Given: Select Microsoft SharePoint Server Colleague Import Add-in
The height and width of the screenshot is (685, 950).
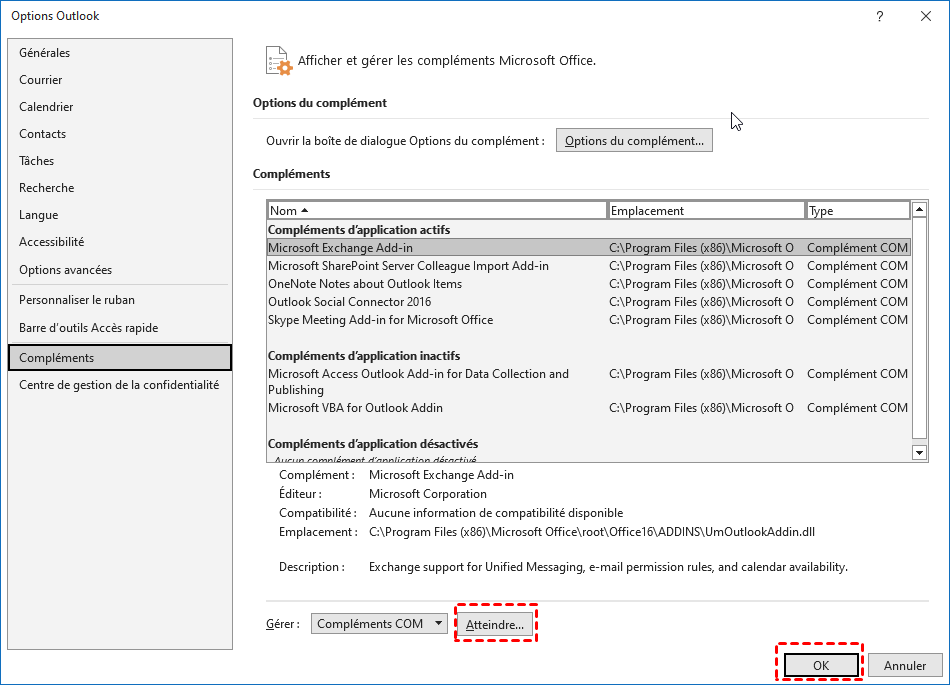Looking at the screenshot, I should click(x=588, y=266).
